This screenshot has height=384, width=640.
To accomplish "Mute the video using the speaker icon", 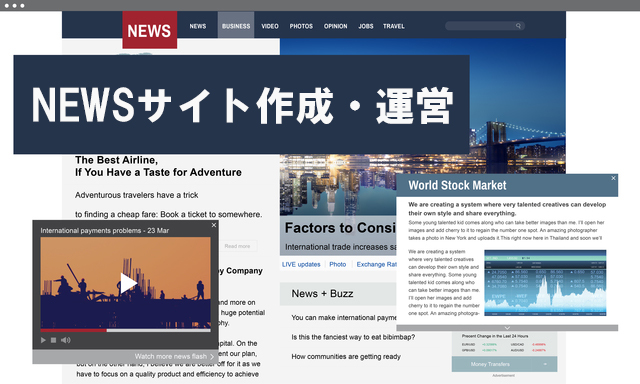I will pos(66,340).
